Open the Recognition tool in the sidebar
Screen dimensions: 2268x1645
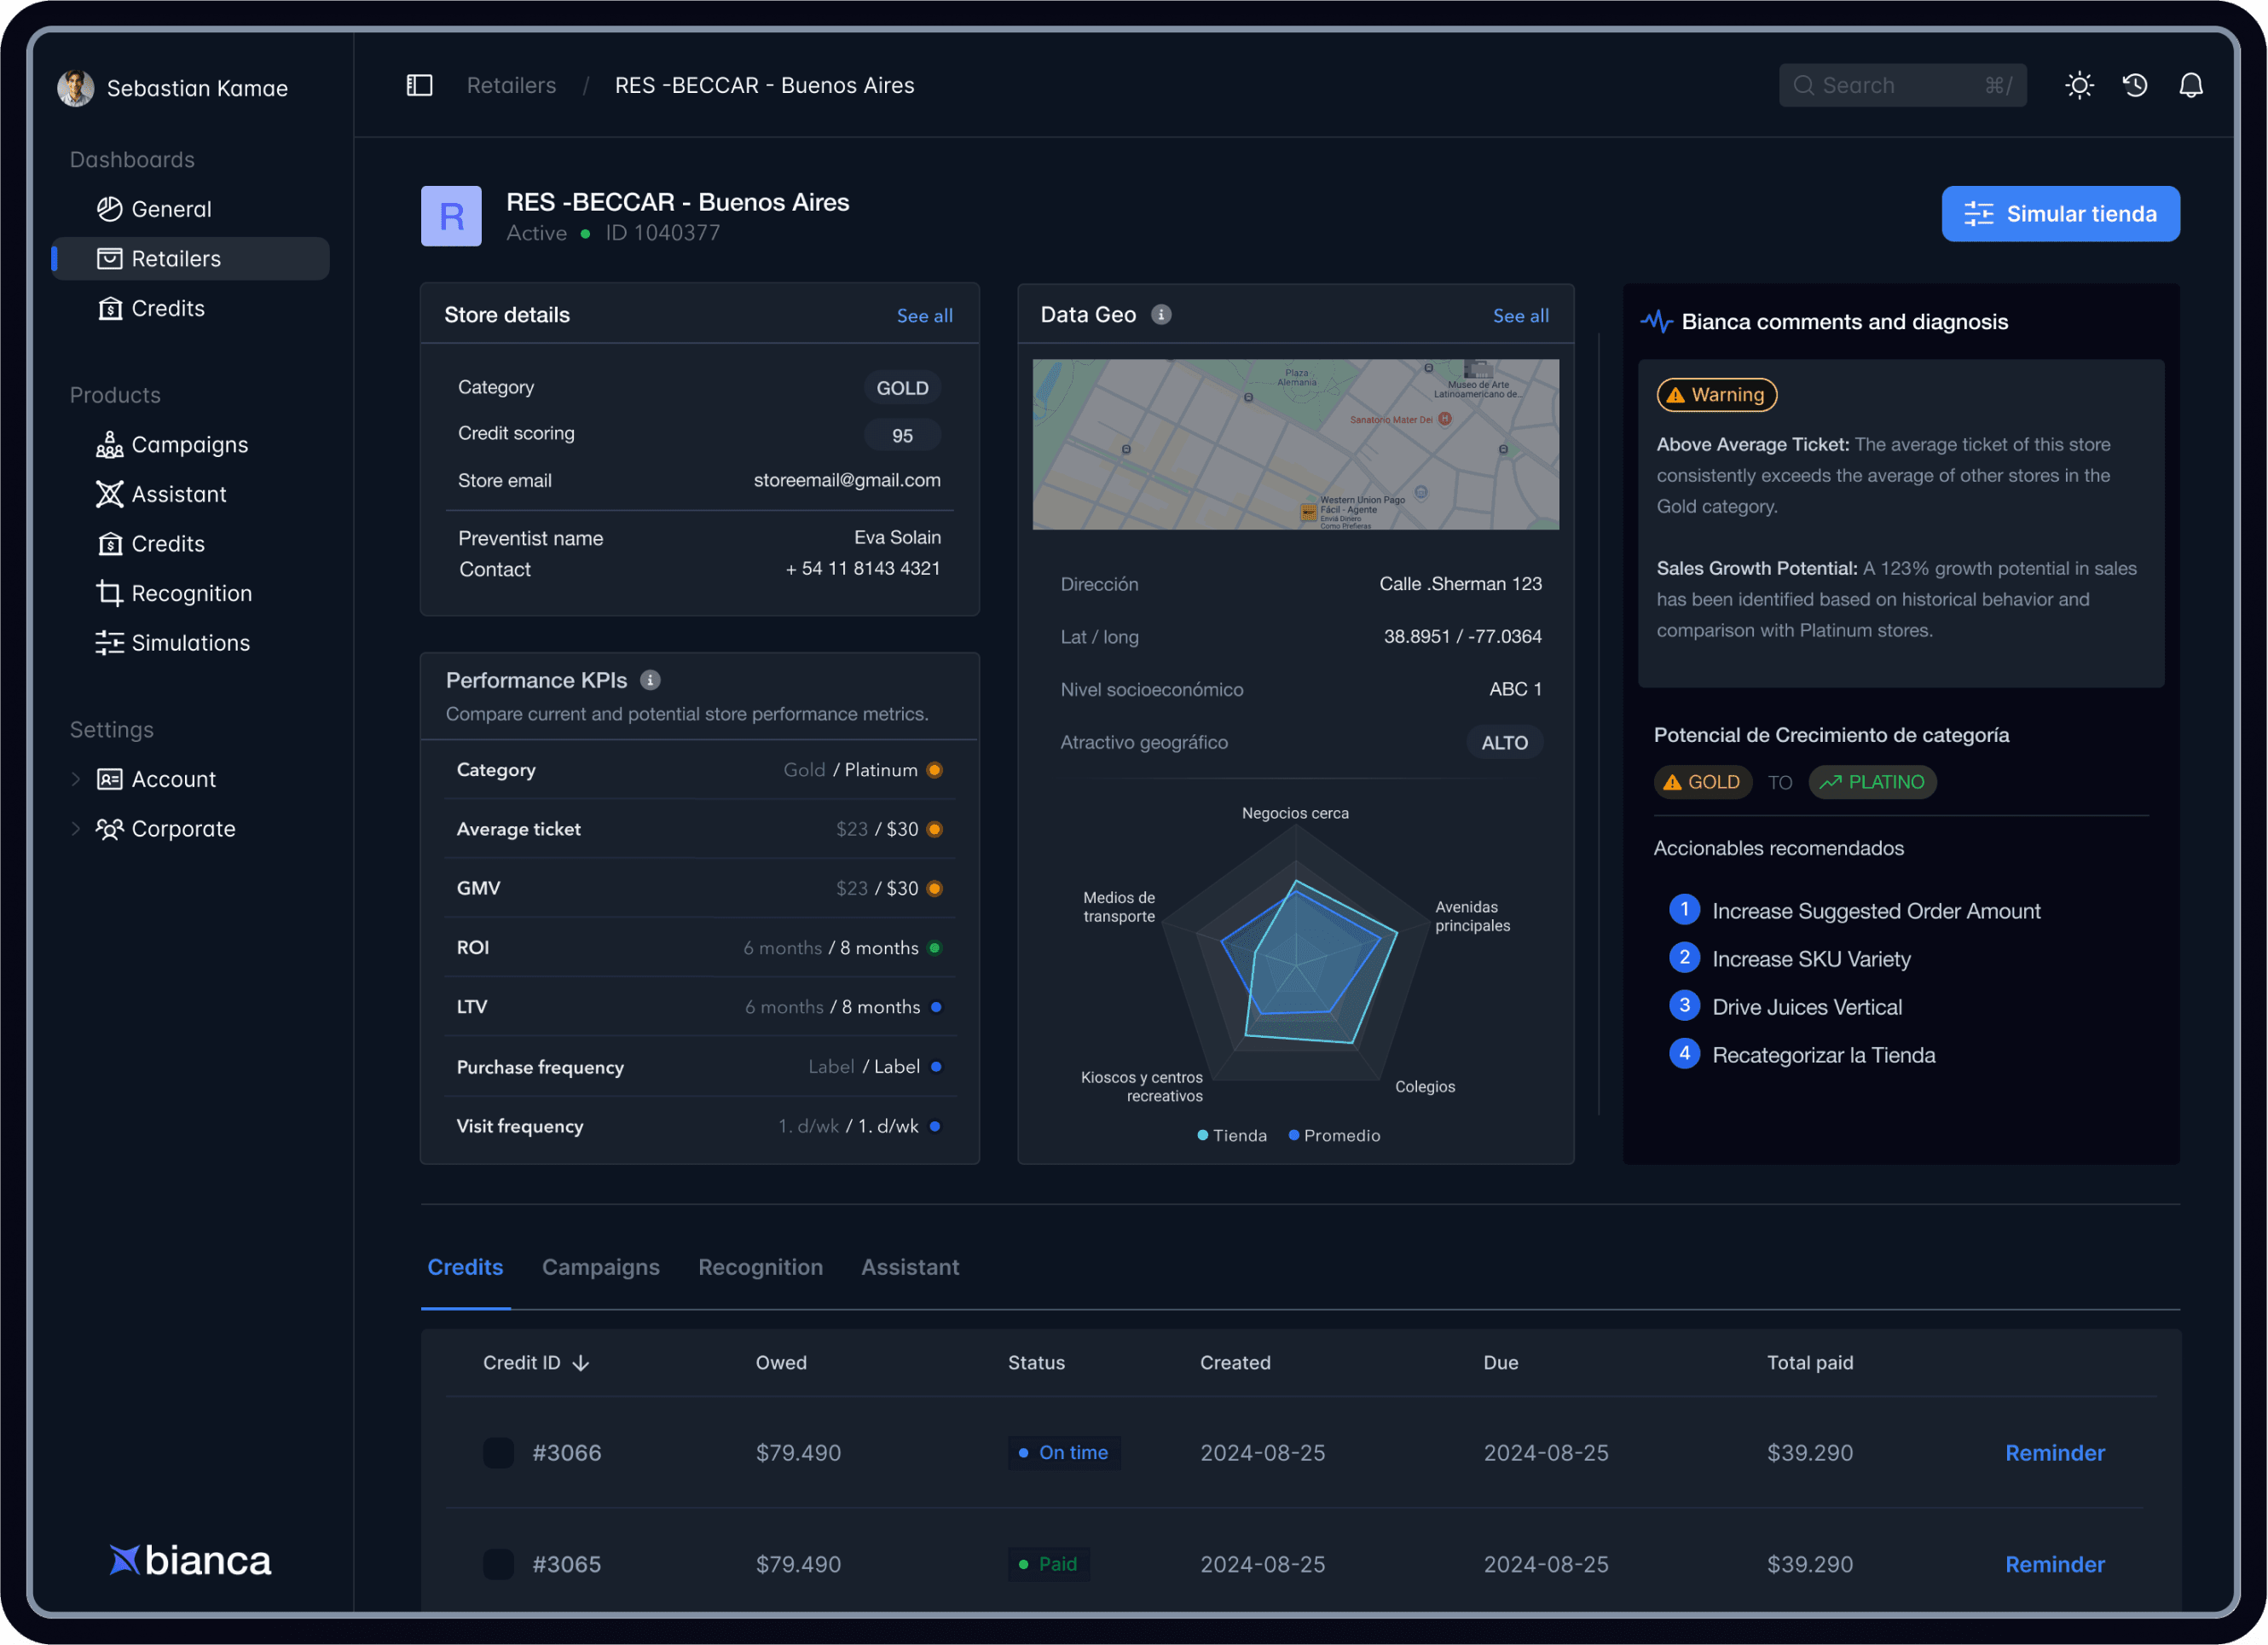pyautogui.click(x=110, y=593)
